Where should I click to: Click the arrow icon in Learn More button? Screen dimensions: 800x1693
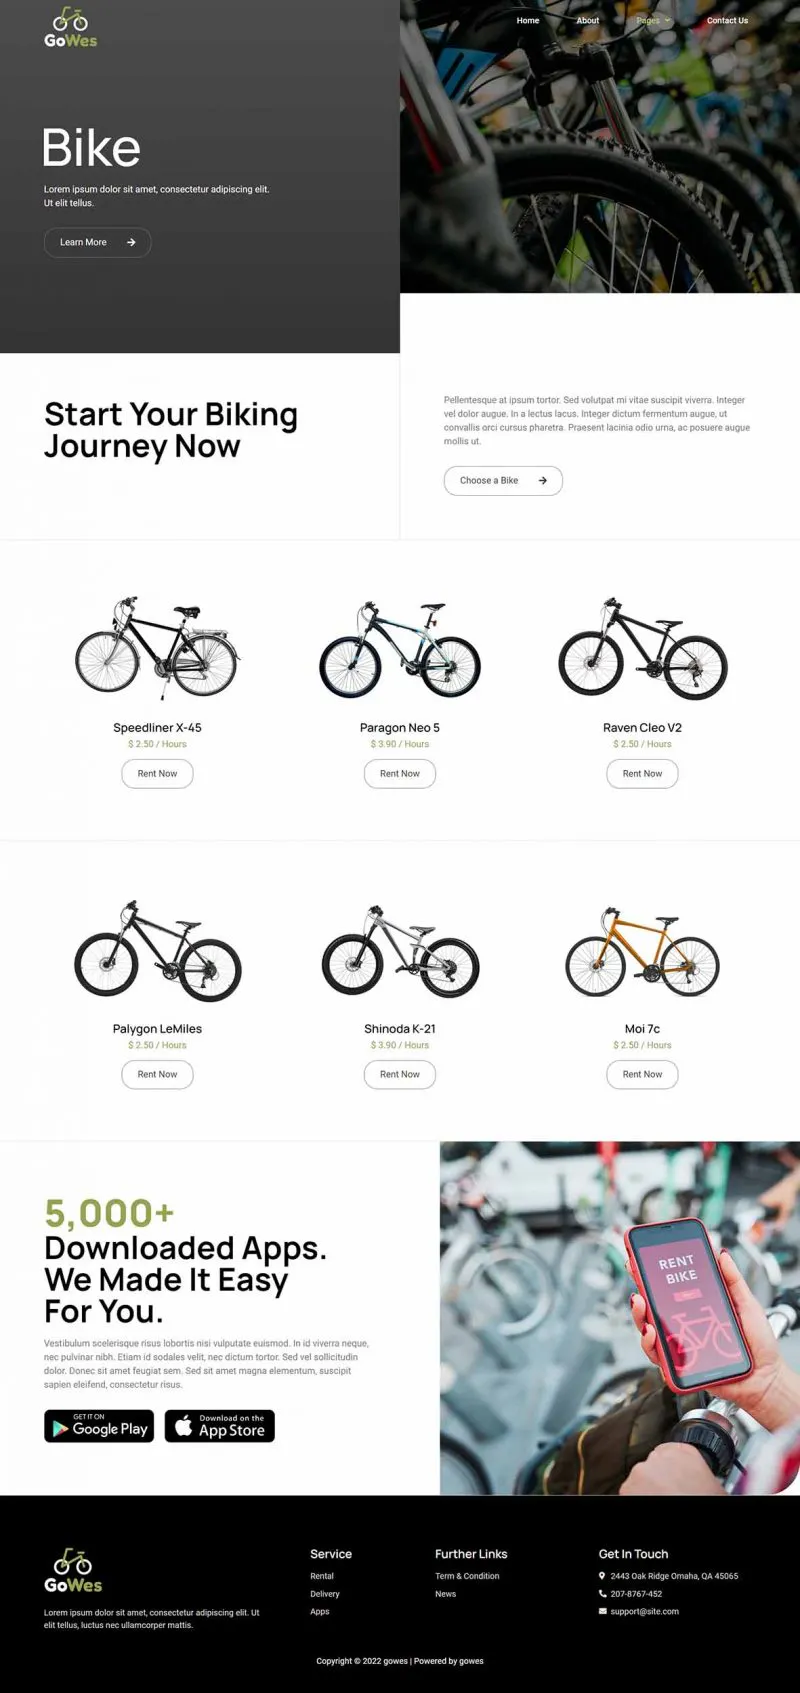[x=131, y=242]
